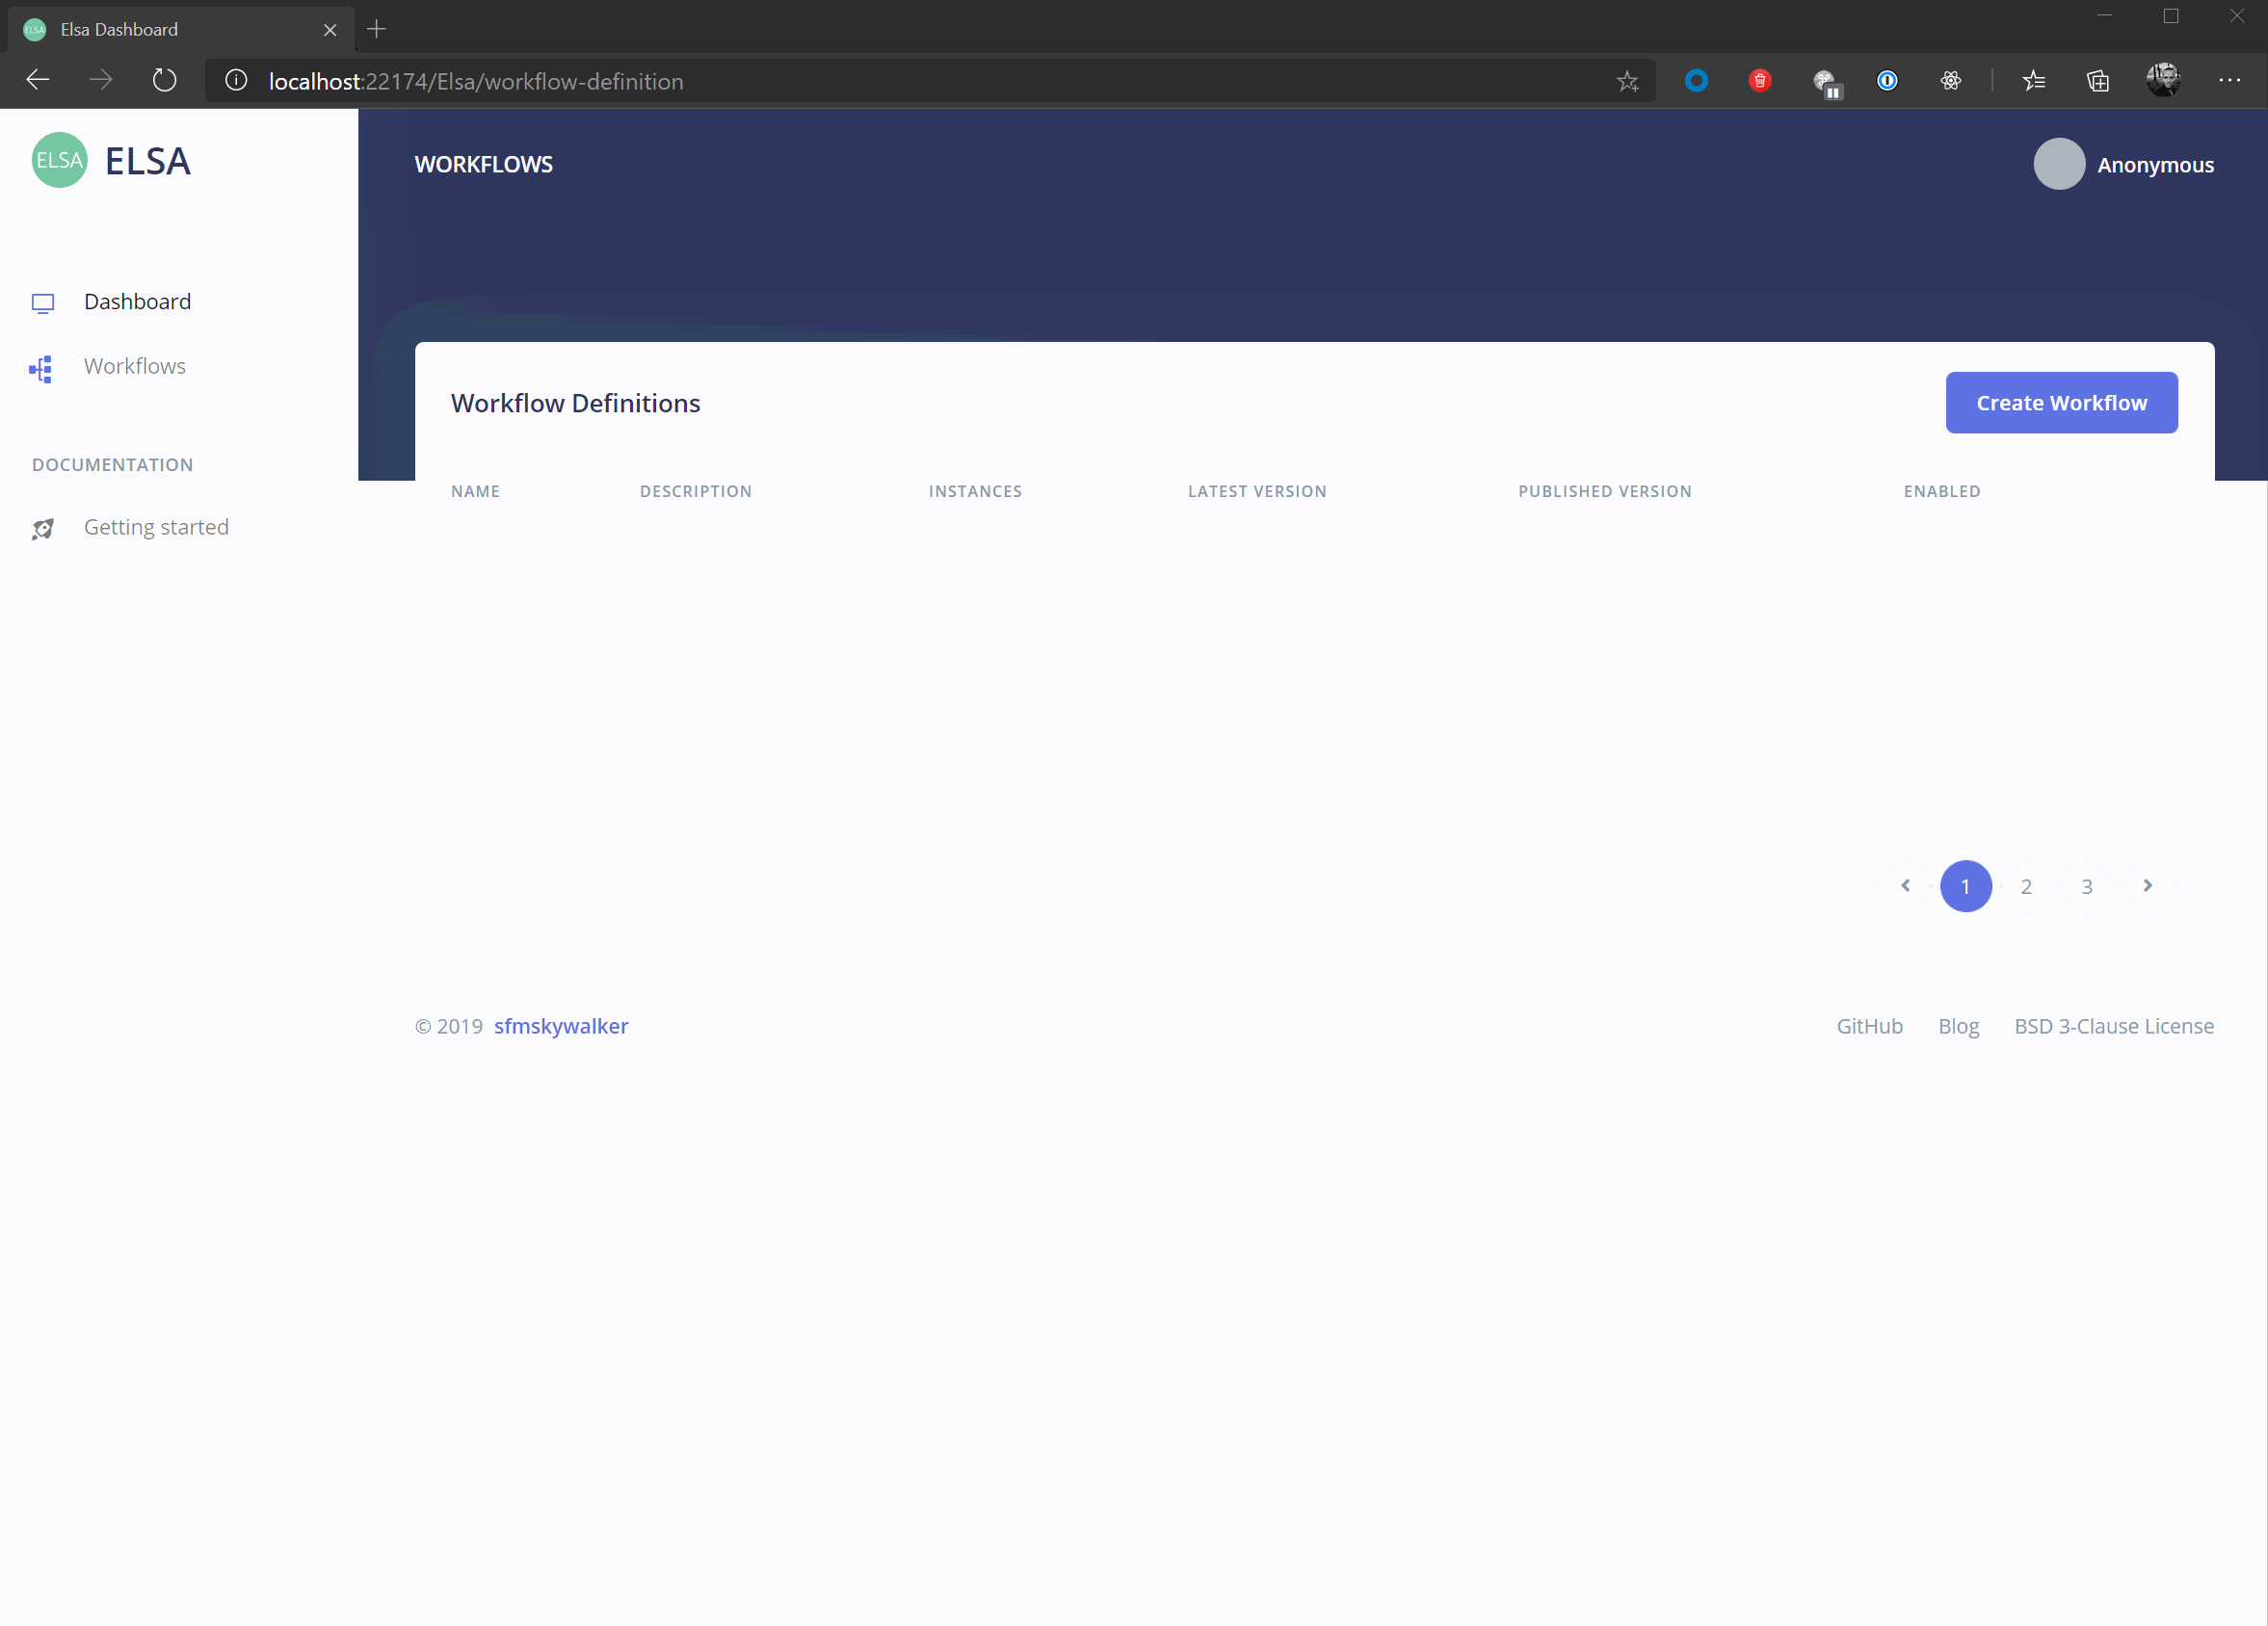Open the GitHub link in footer

point(1869,1026)
